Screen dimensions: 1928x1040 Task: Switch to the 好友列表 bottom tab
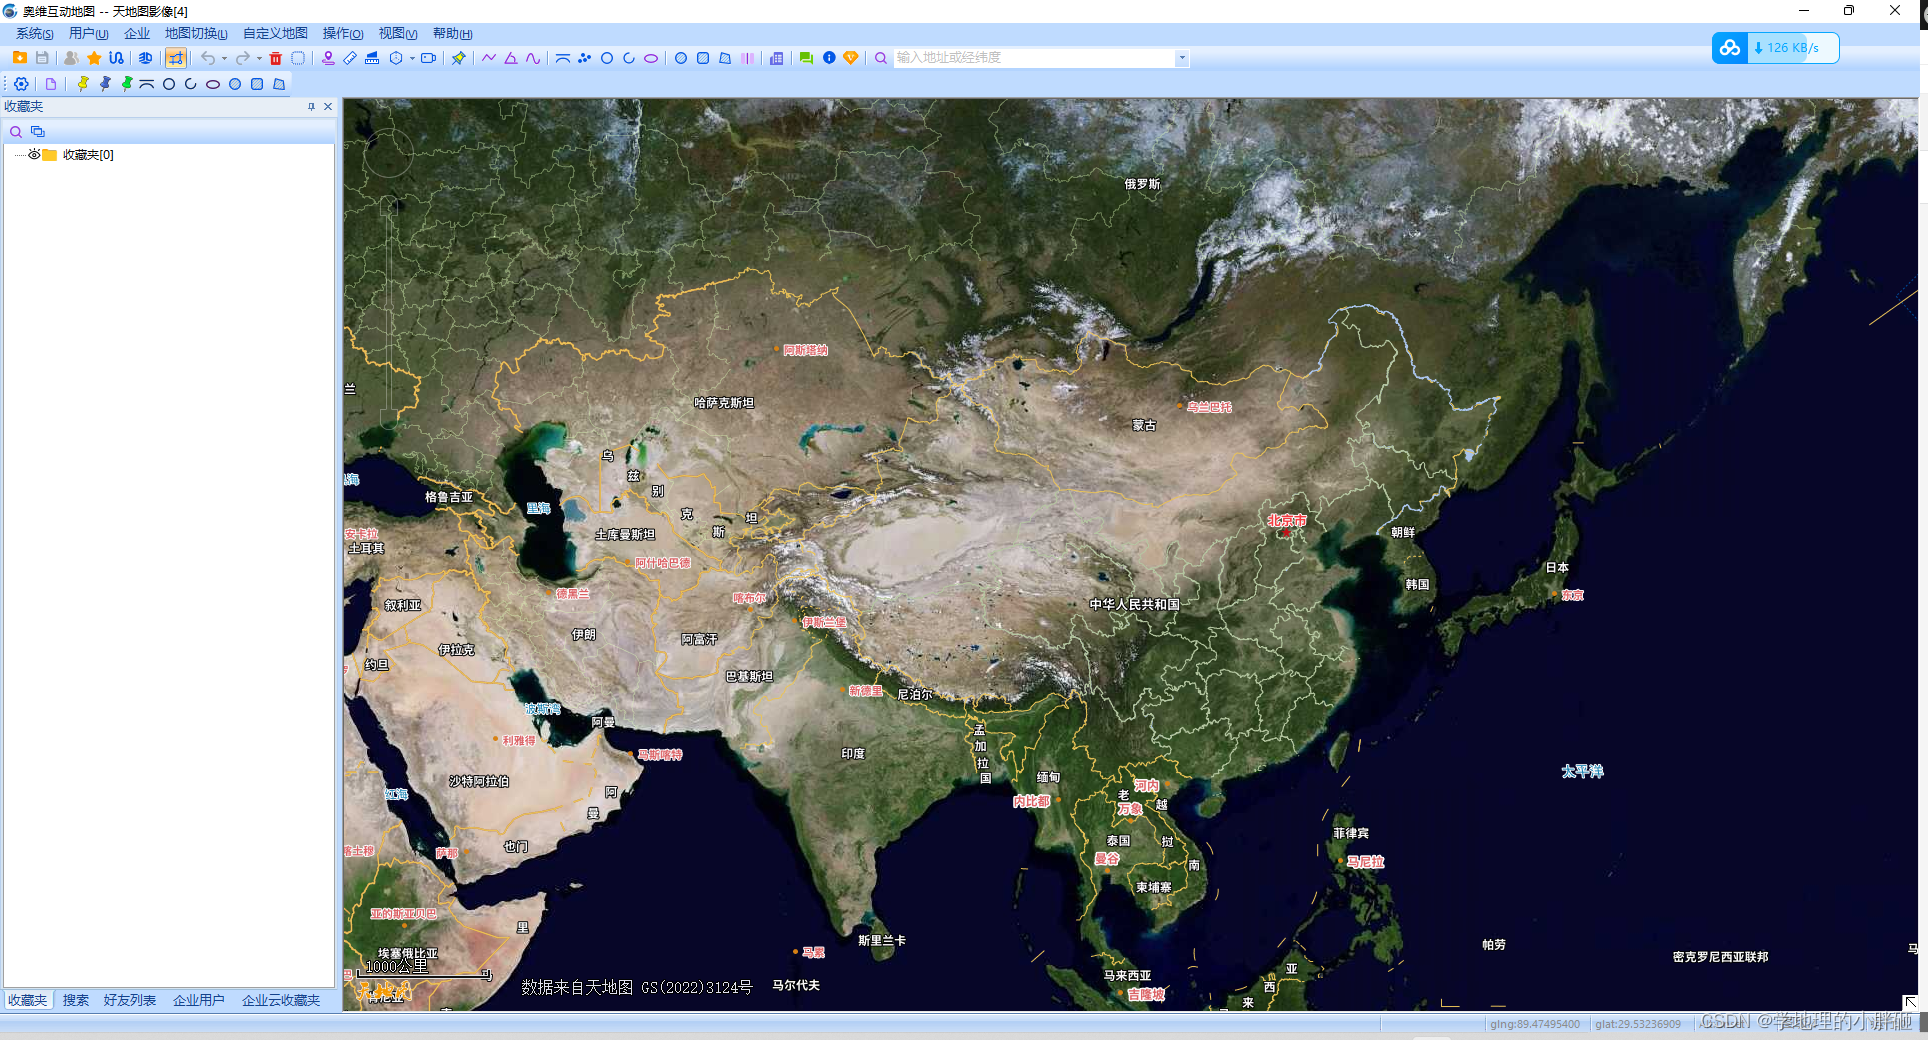pyautogui.click(x=130, y=1000)
